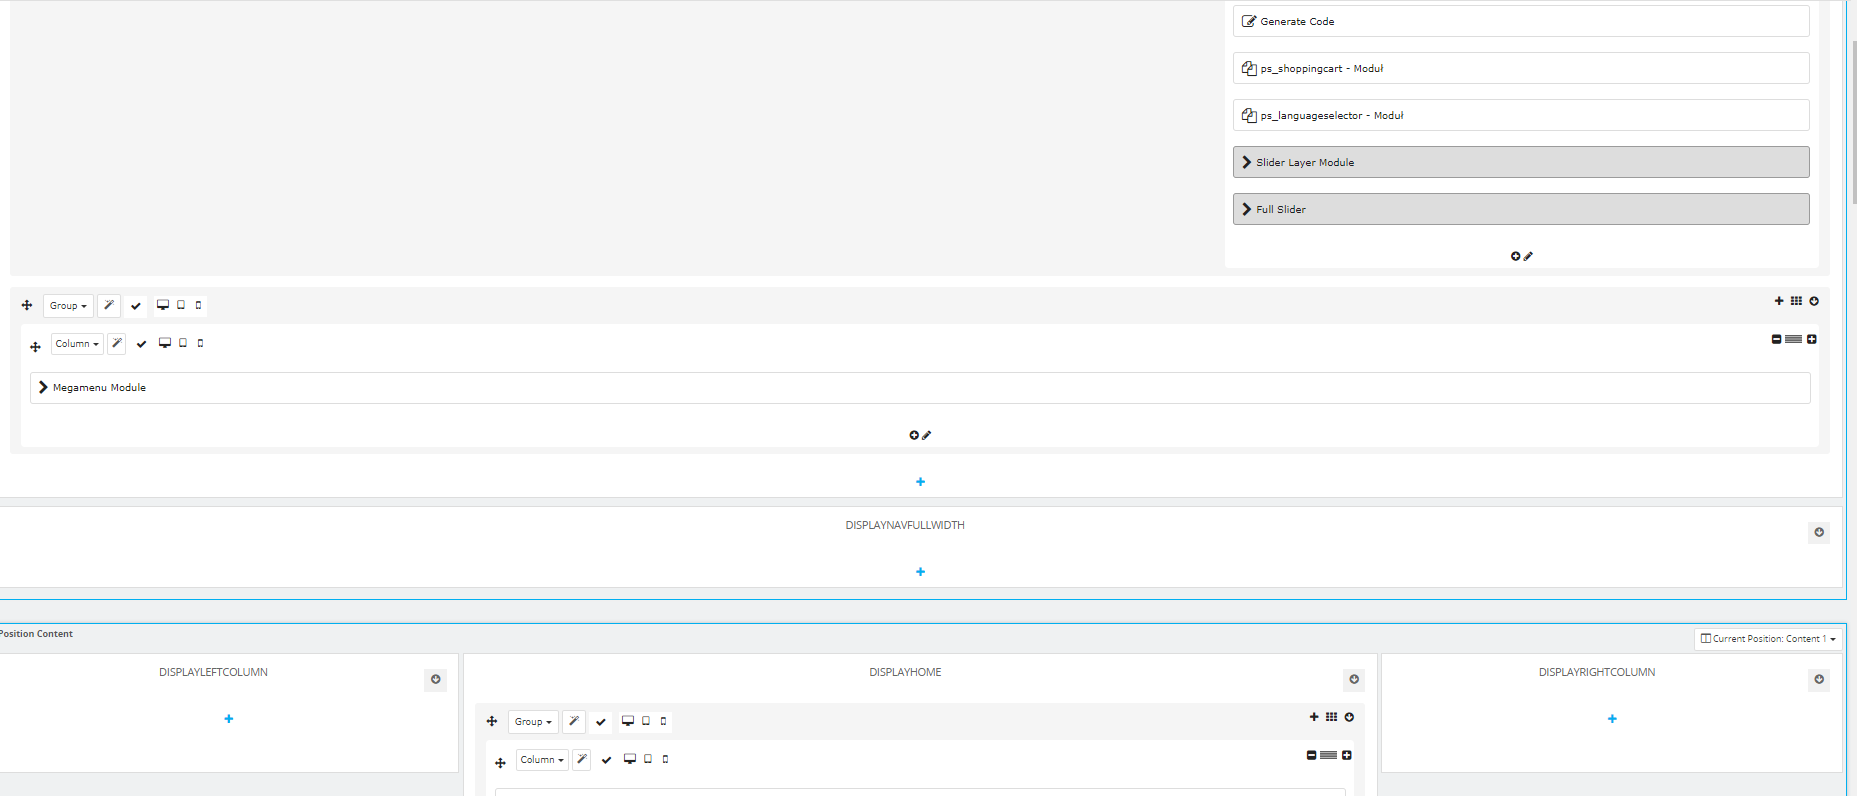Screen dimensions: 1857x796
Task: Toggle phone visibility for the Megamenu column
Action: (200, 343)
